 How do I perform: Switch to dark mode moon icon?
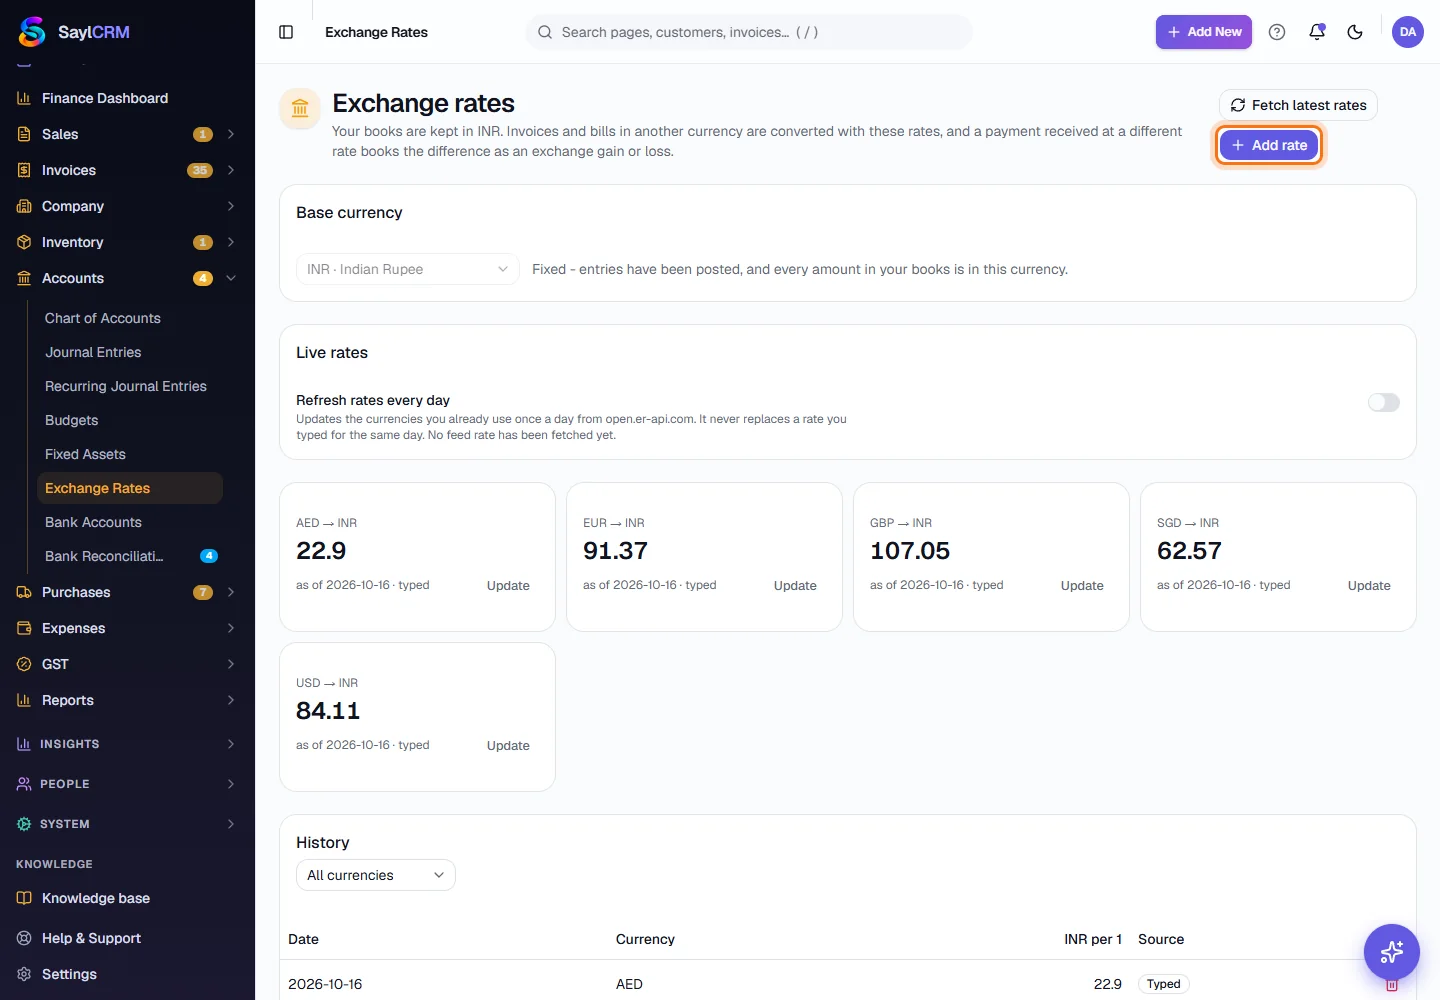coord(1355,32)
